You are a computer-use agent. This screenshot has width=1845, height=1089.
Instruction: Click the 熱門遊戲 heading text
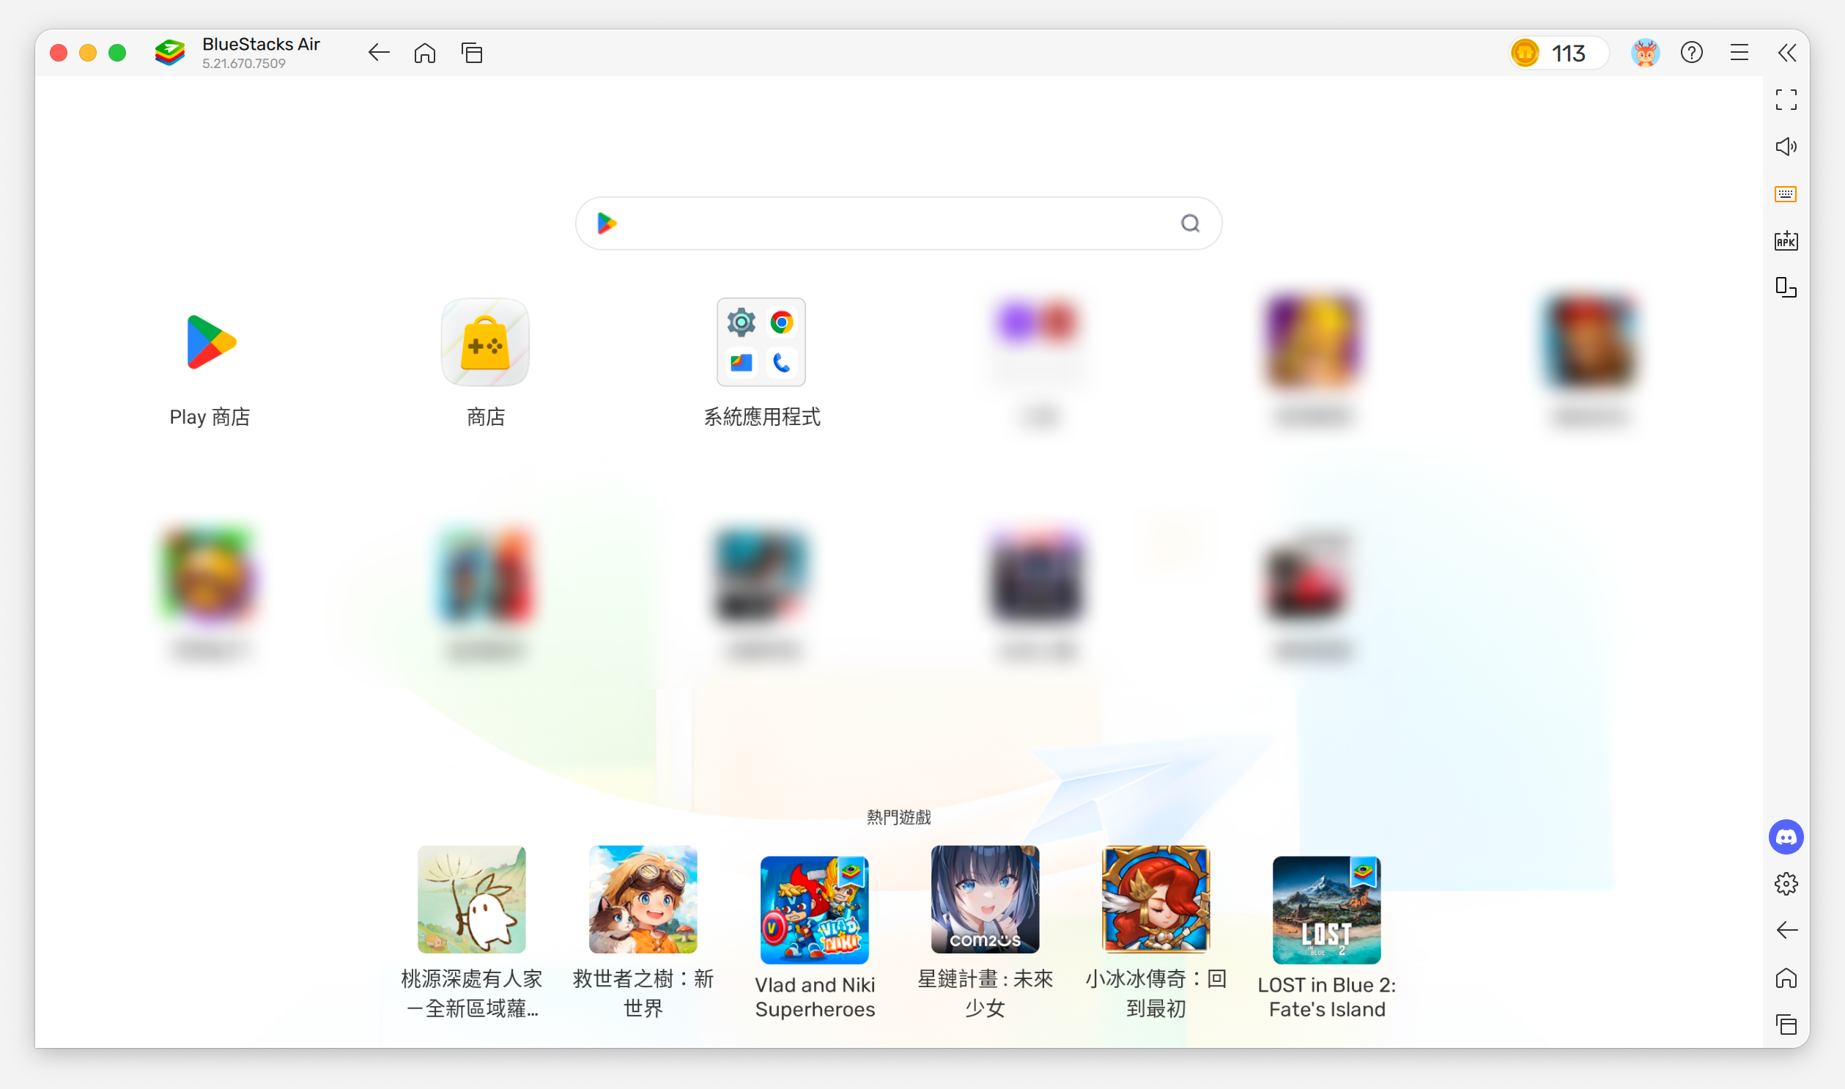(899, 818)
